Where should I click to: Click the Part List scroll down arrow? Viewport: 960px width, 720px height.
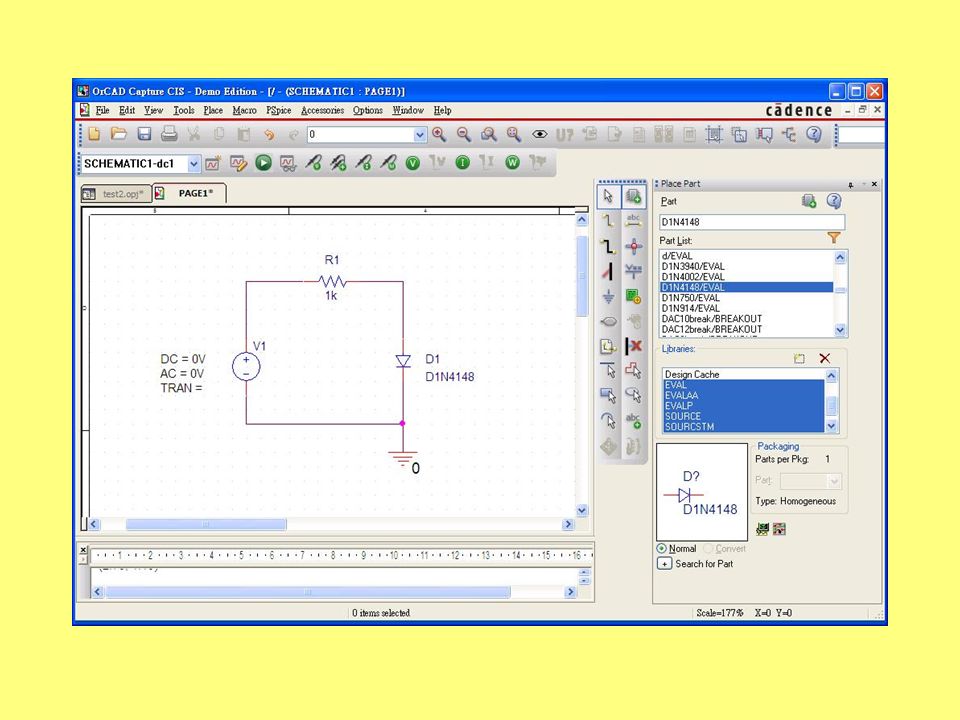point(840,330)
